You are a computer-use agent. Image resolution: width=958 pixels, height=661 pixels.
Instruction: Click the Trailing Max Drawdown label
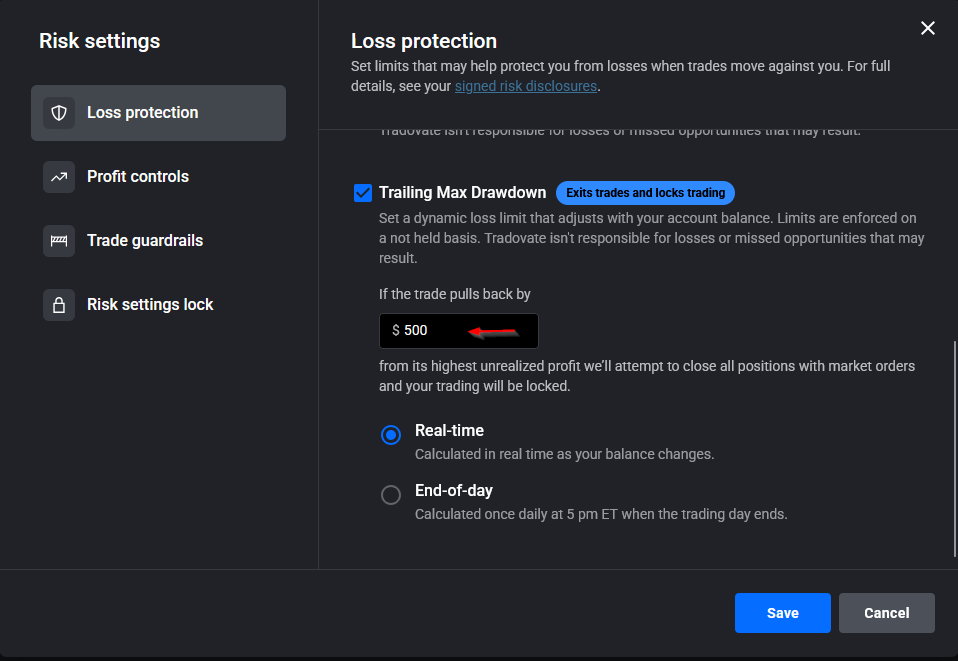pos(463,192)
